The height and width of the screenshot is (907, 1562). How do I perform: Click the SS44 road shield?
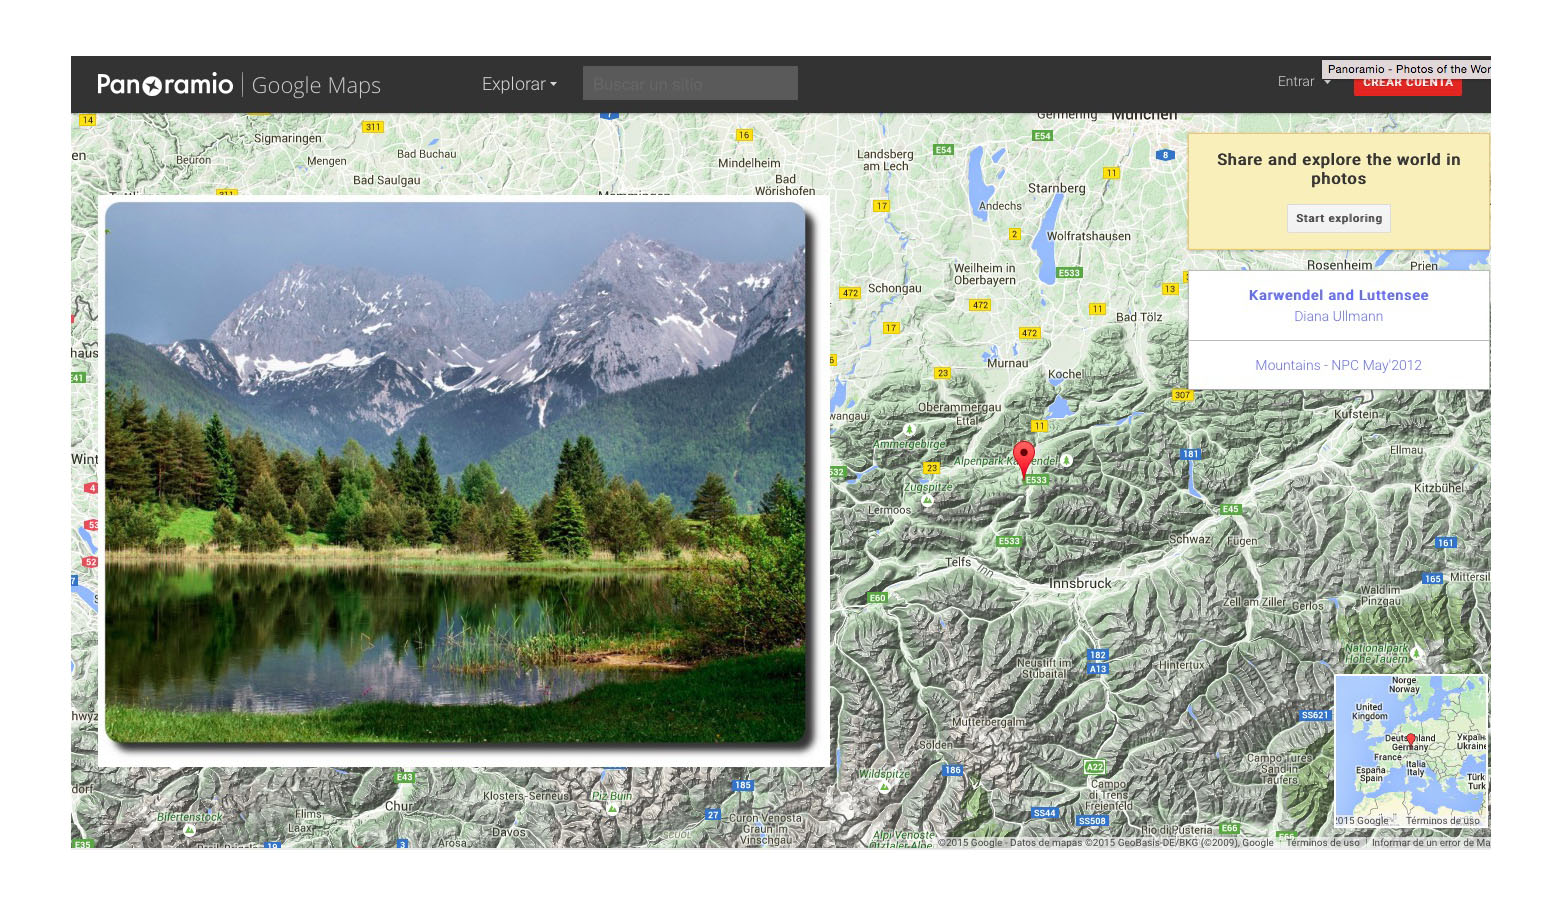click(x=1045, y=813)
